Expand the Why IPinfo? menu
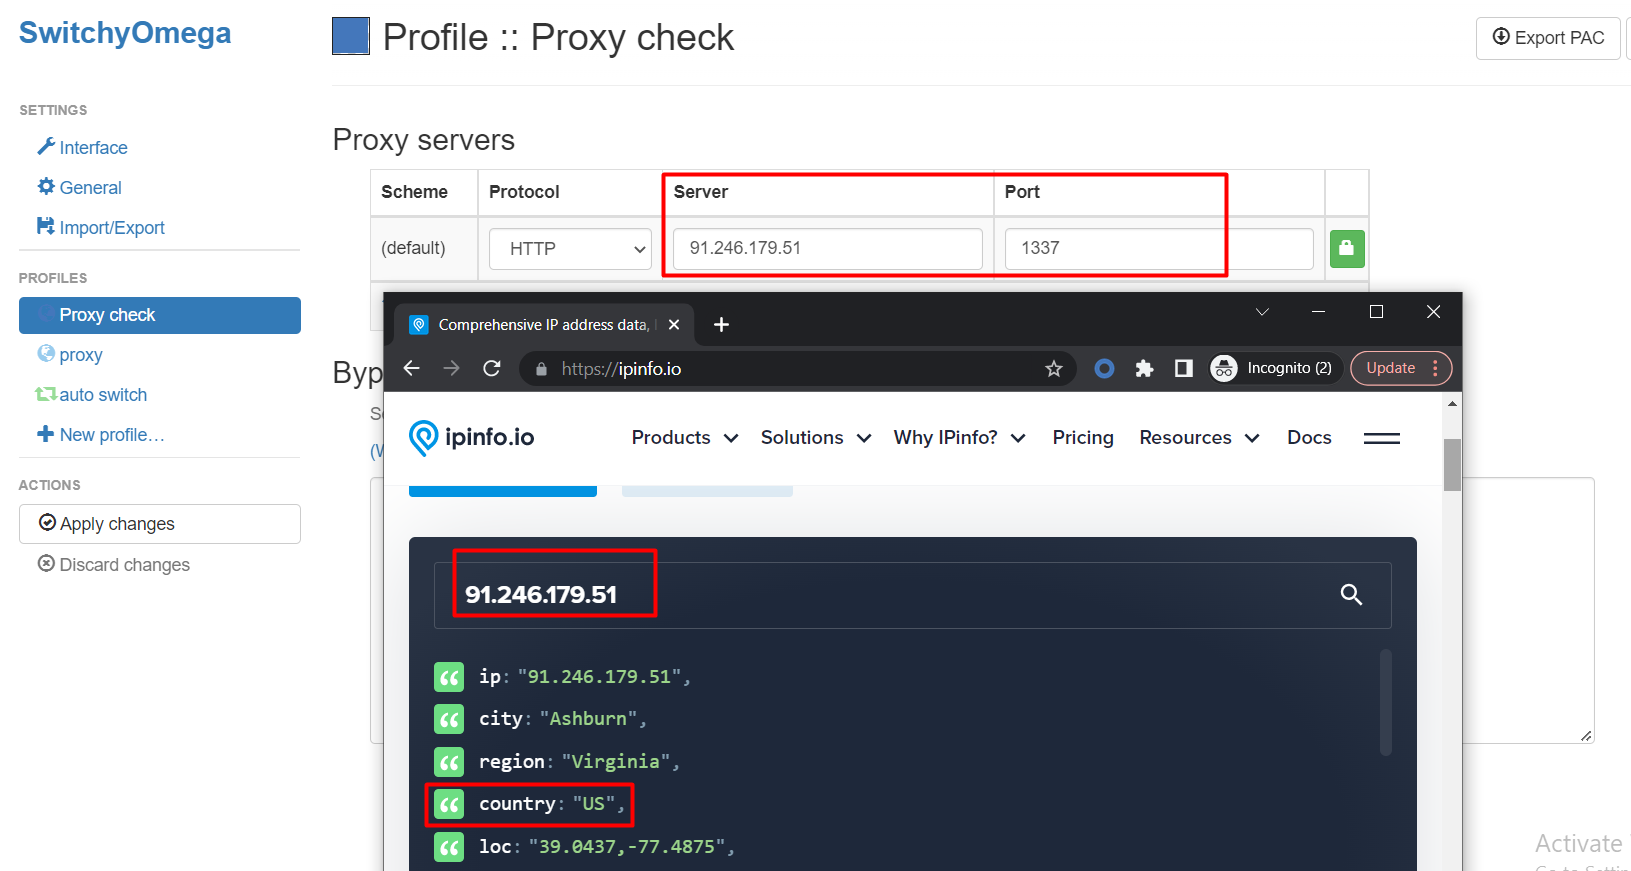The width and height of the screenshot is (1631, 871). point(960,438)
